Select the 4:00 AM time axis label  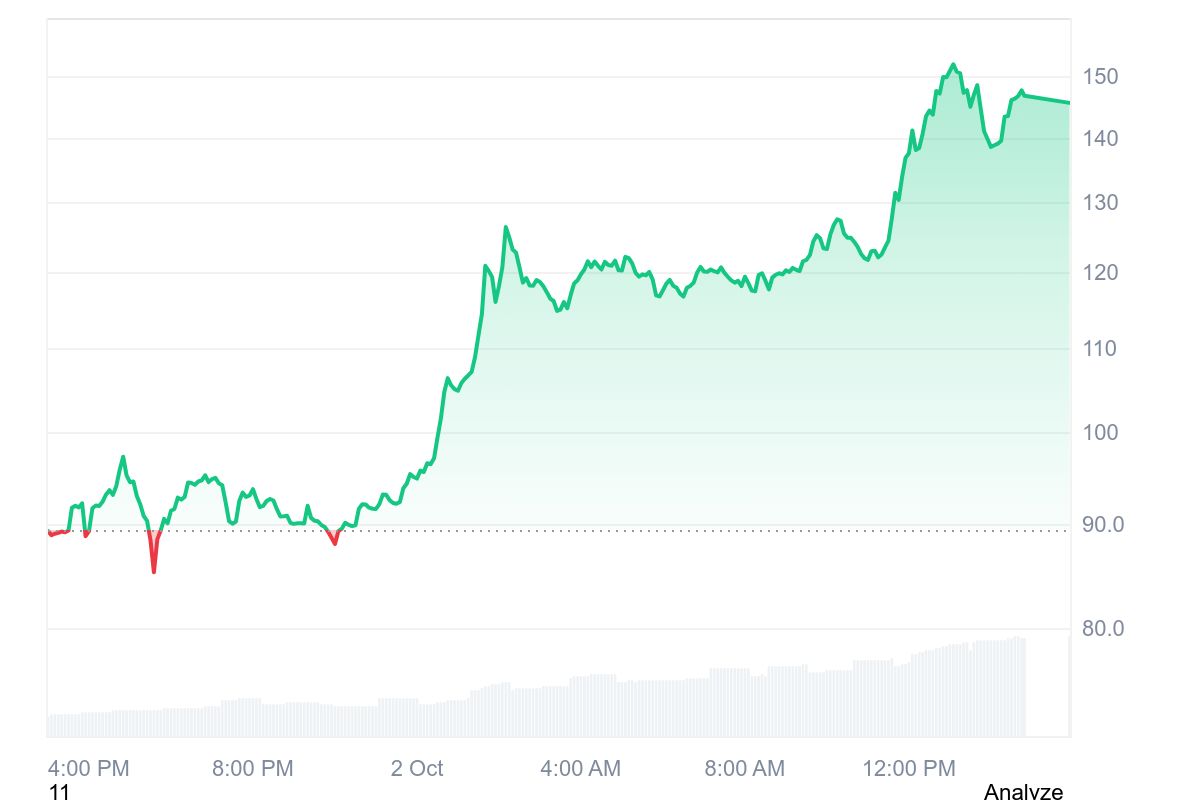coord(580,768)
